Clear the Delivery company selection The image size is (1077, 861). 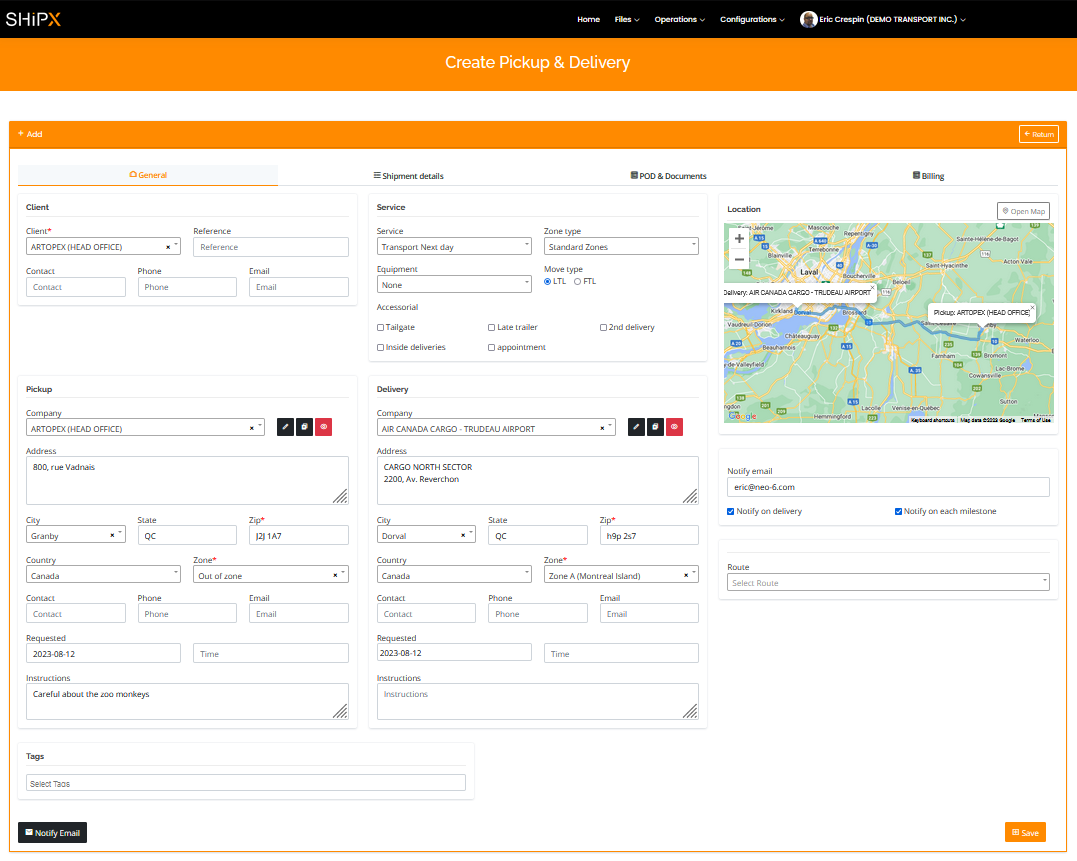click(x=602, y=428)
